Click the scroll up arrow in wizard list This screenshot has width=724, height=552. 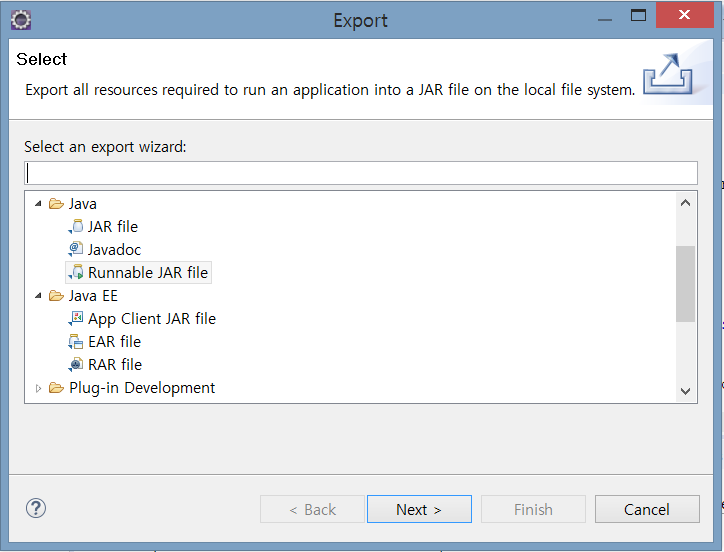[685, 203]
